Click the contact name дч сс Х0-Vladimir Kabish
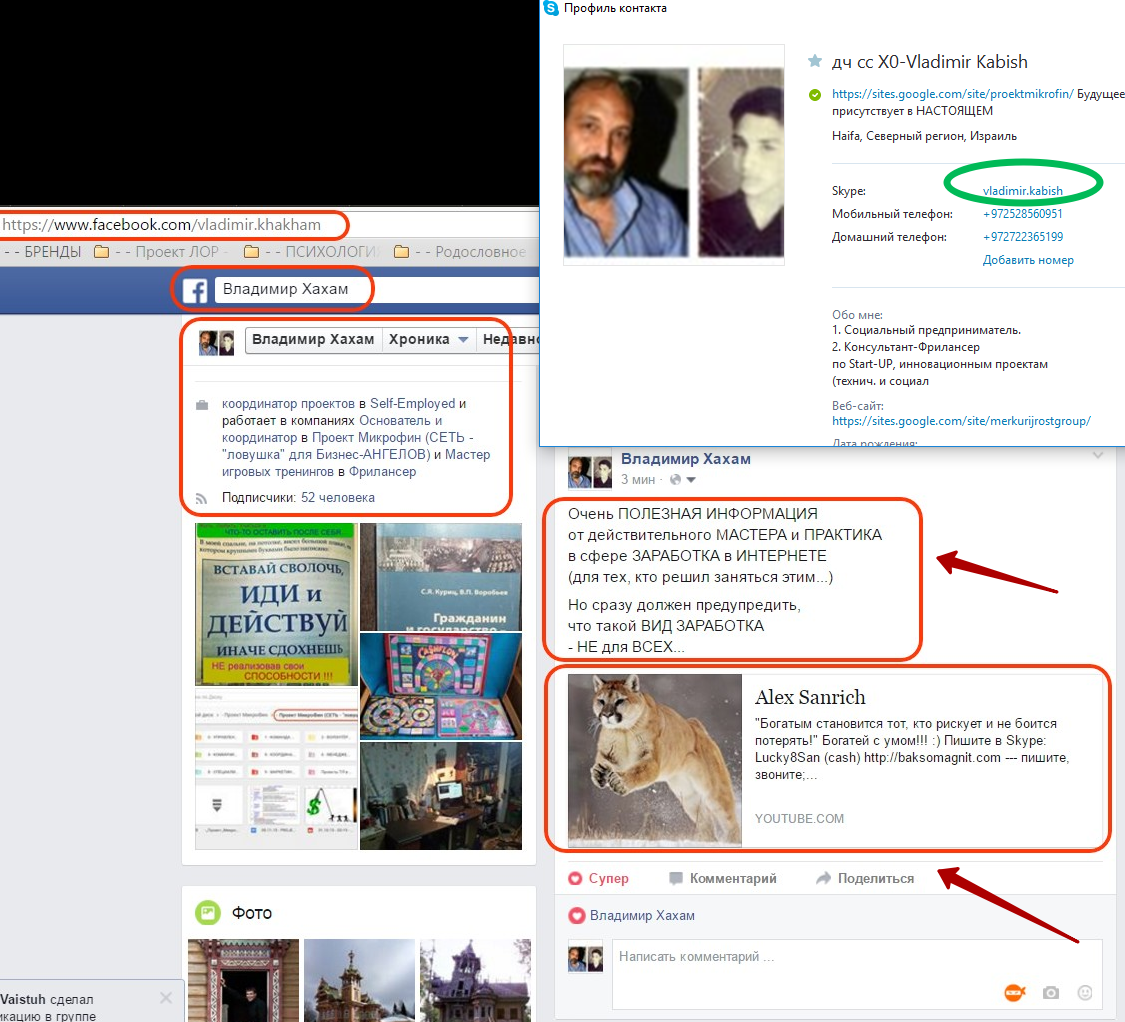The height and width of the screenshot is (1022, 1125). [x=929, y=62]
